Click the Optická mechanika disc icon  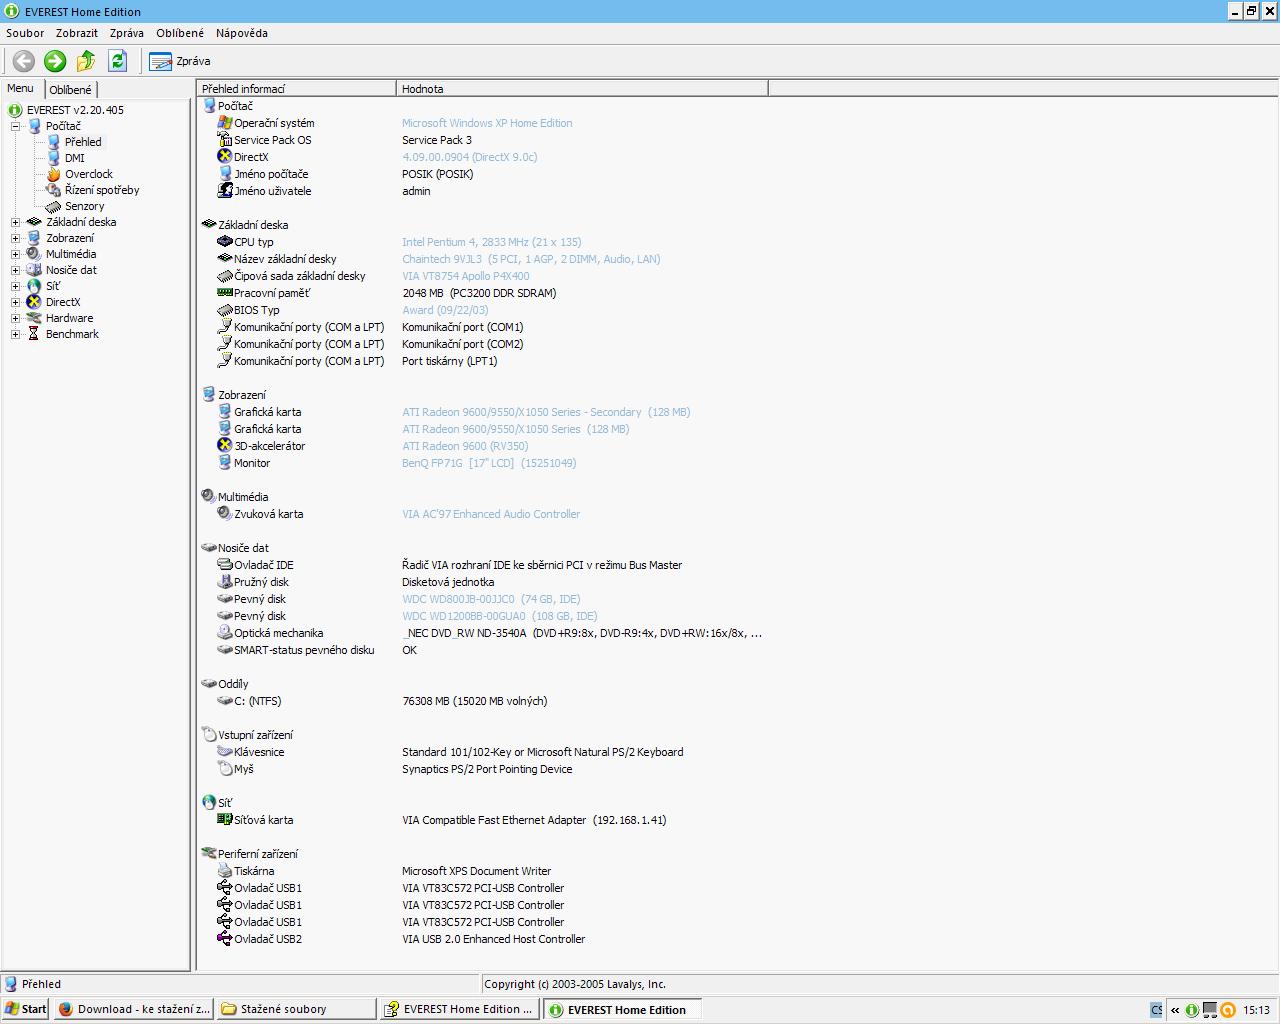coord(225,633)
